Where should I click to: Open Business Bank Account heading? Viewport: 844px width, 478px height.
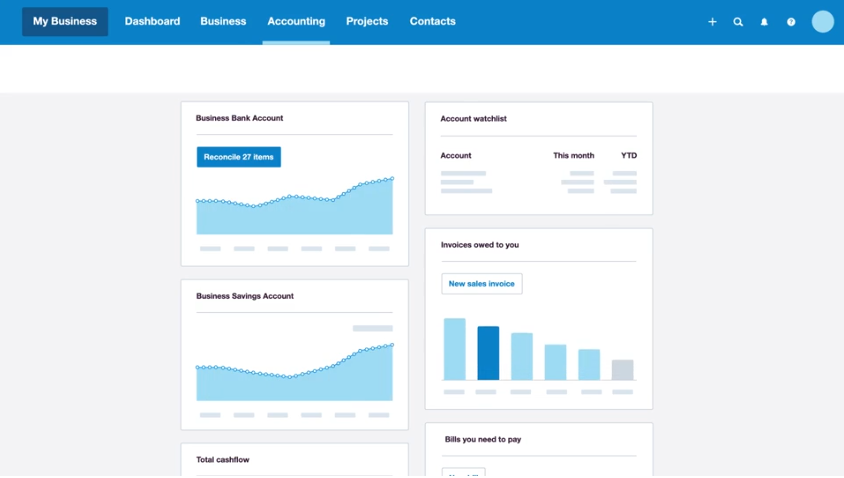(x=240, y=118)
